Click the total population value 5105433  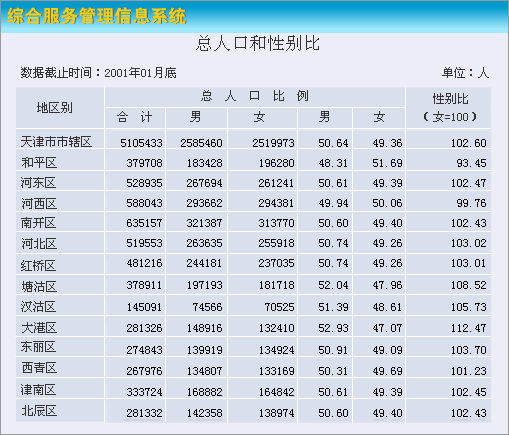(141, 143)
